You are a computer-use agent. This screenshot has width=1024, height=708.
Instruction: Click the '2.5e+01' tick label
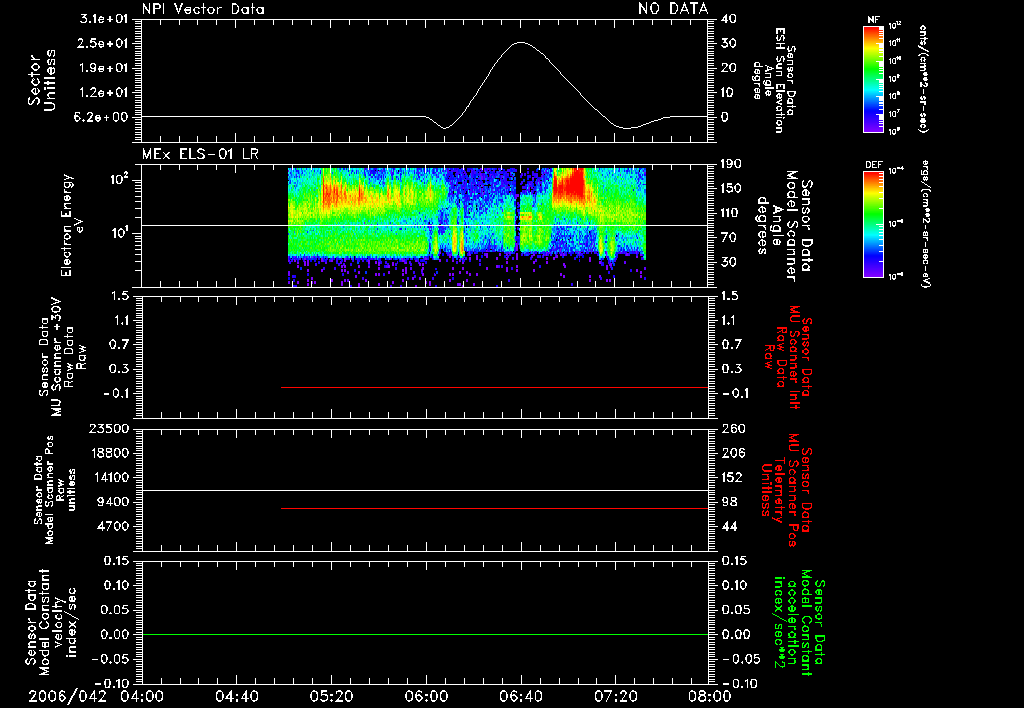103,43
